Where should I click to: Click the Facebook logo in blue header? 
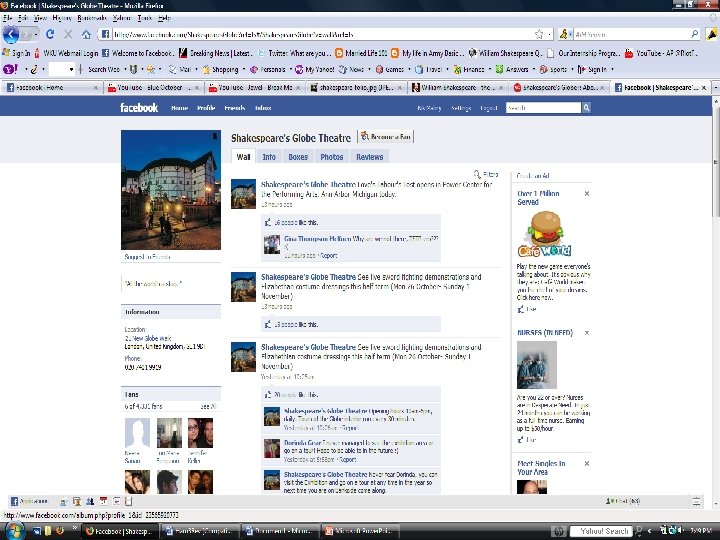coord(139,108)
